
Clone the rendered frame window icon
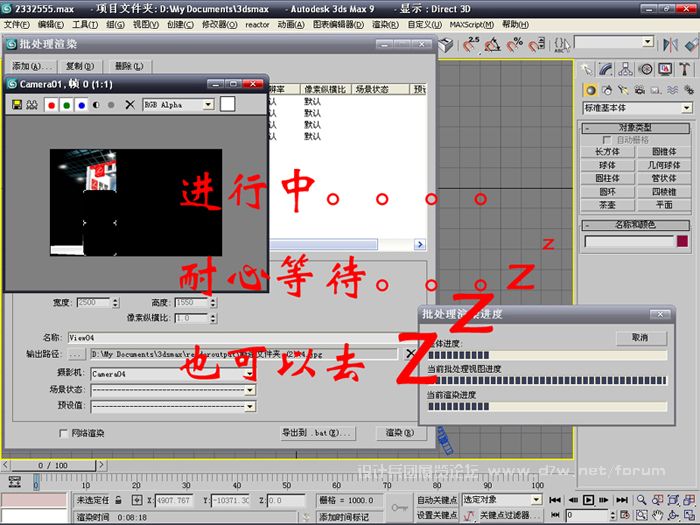click(32, 105)
